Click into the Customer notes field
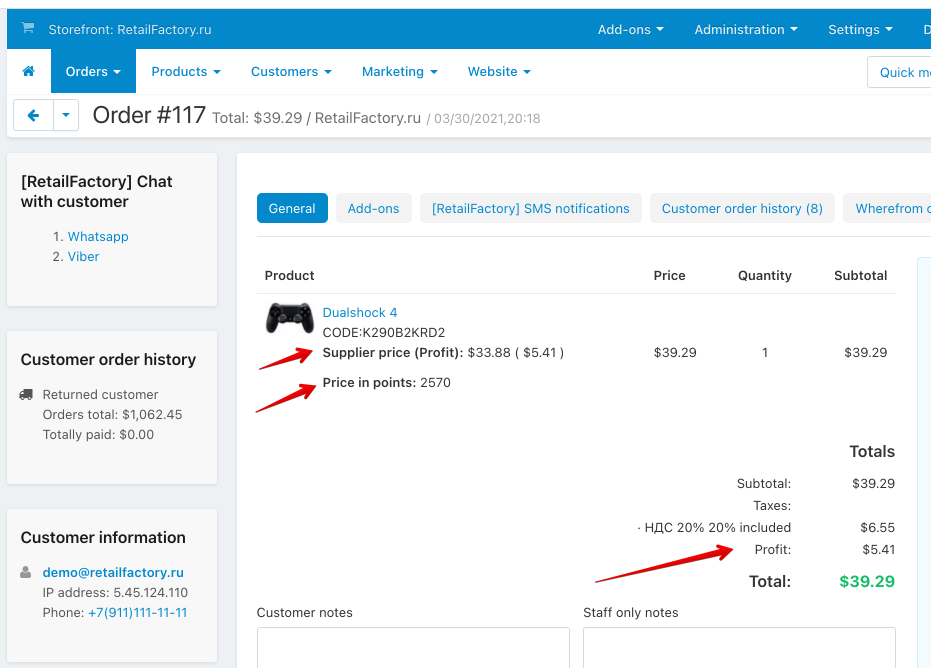931x668 pixels. pos(413,648)
